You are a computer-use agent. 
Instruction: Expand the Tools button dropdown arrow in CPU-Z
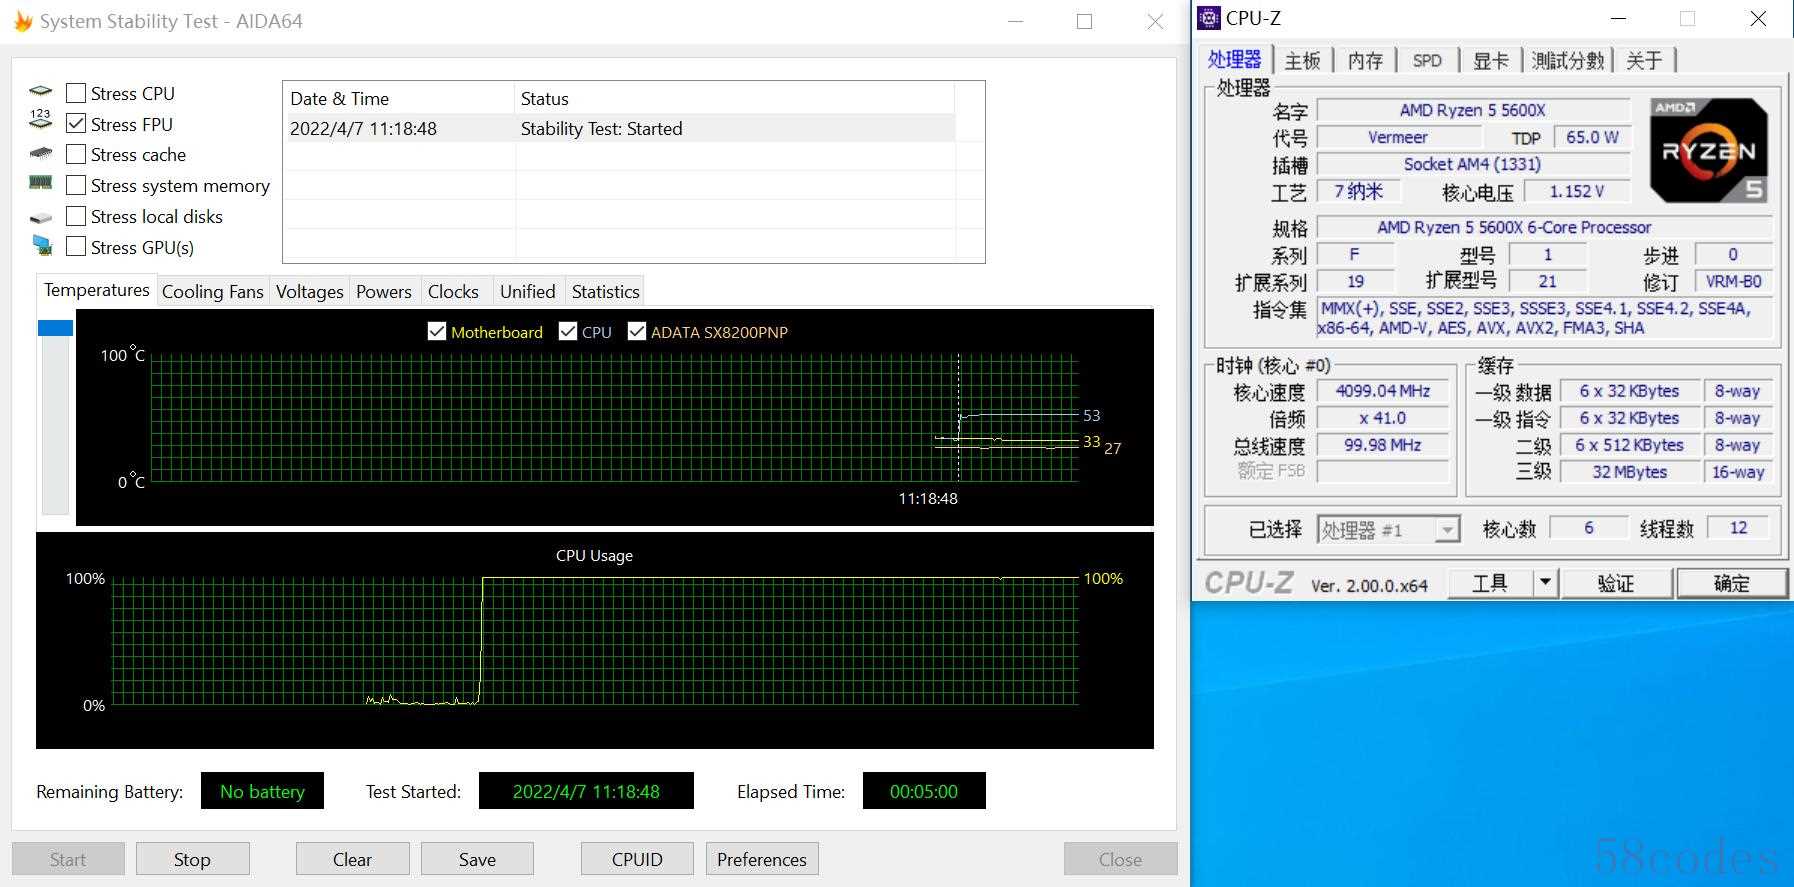pos(1545,582)
